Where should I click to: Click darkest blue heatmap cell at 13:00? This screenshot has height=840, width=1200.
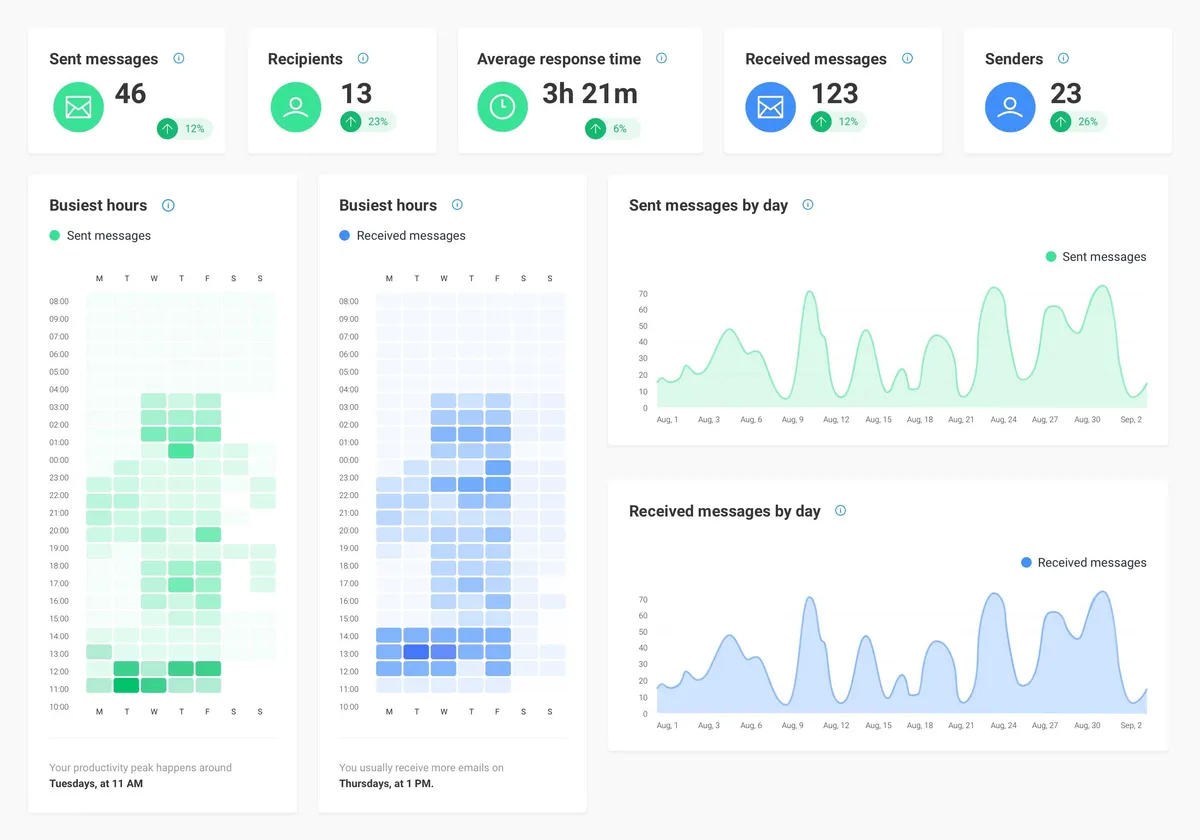coord(416,651)
